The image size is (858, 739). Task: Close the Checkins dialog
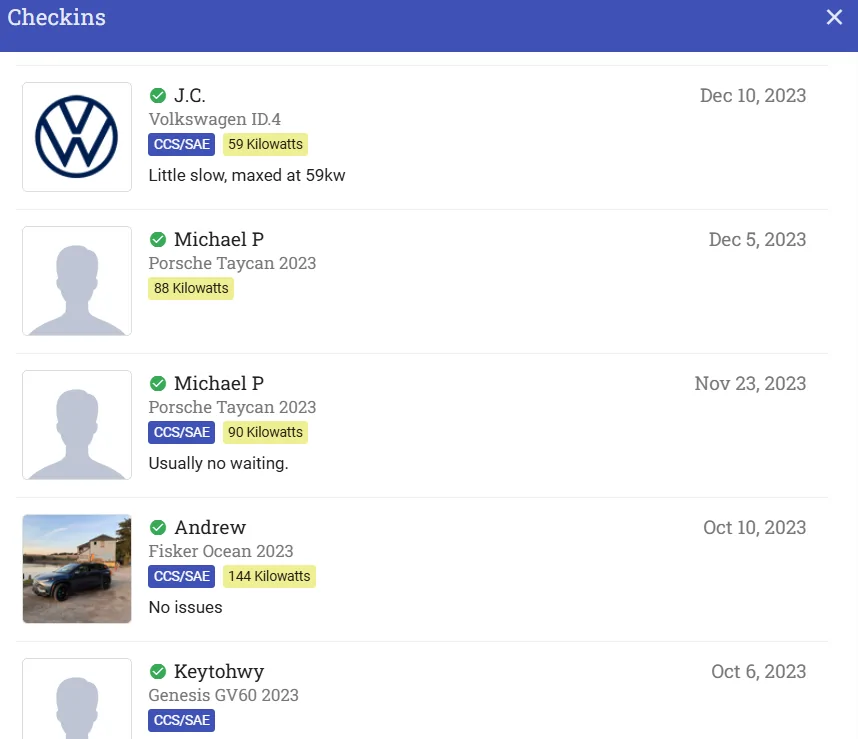pos(834,18)
